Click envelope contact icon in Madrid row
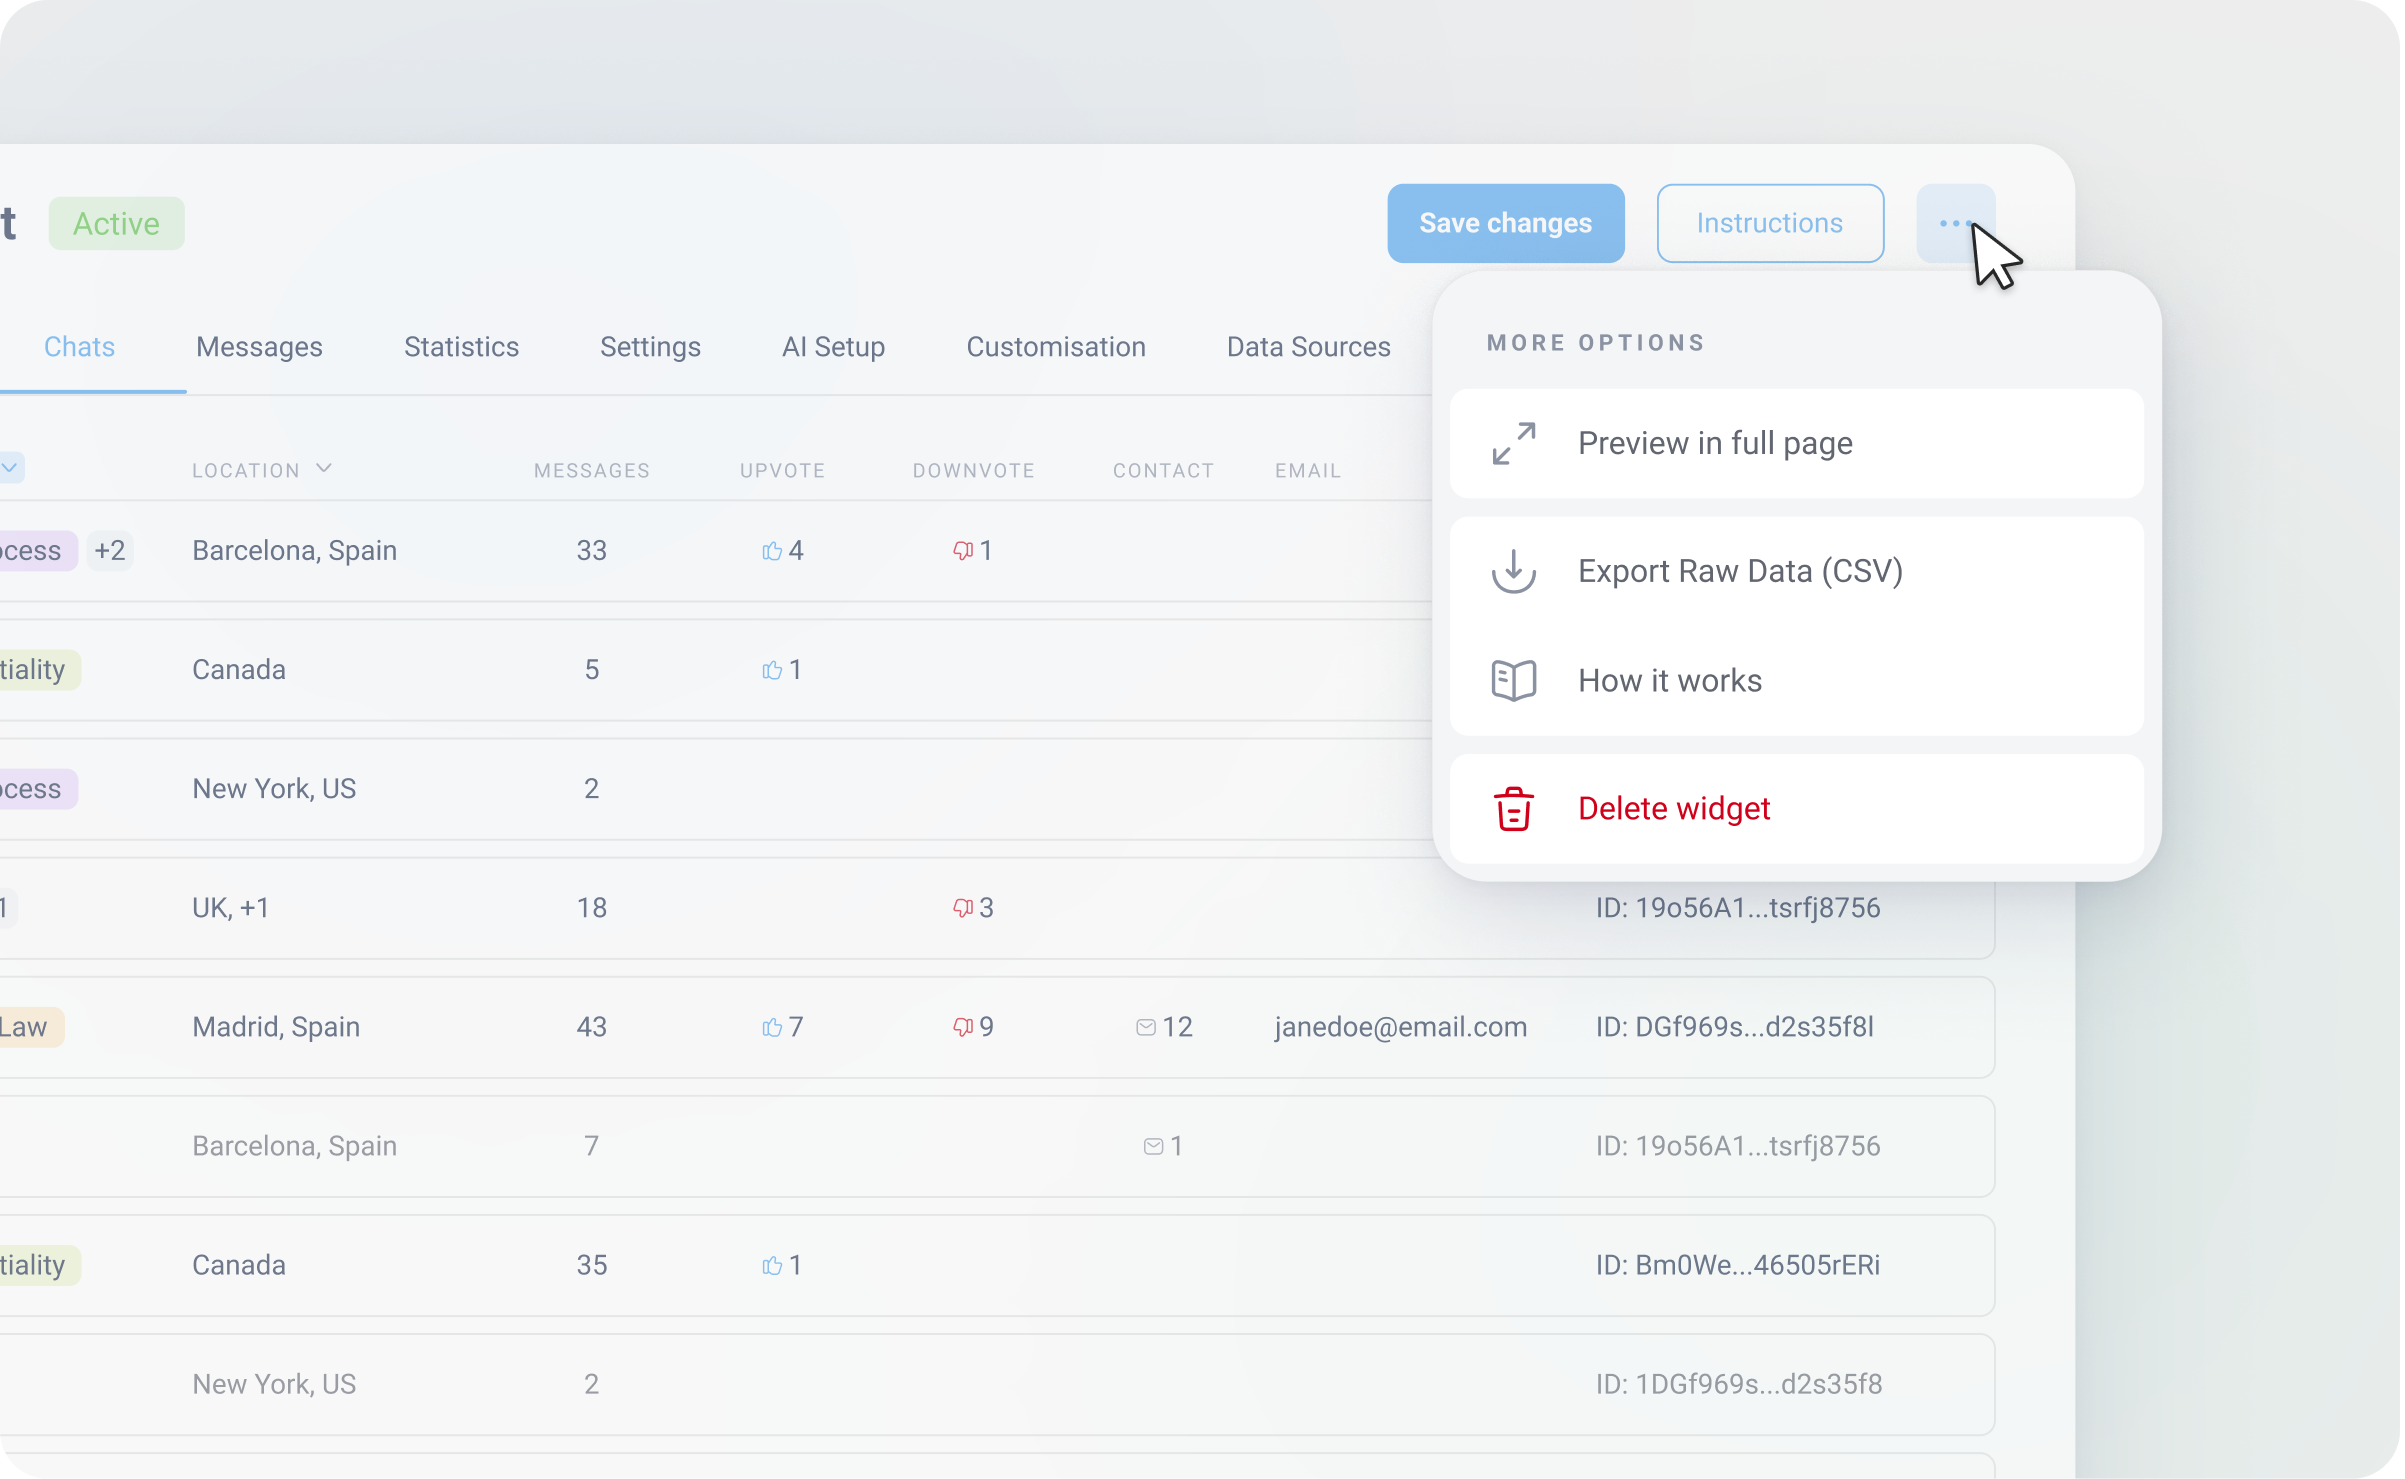This screenshot has height=1479, width=2405. (x=1146, y=1027)
